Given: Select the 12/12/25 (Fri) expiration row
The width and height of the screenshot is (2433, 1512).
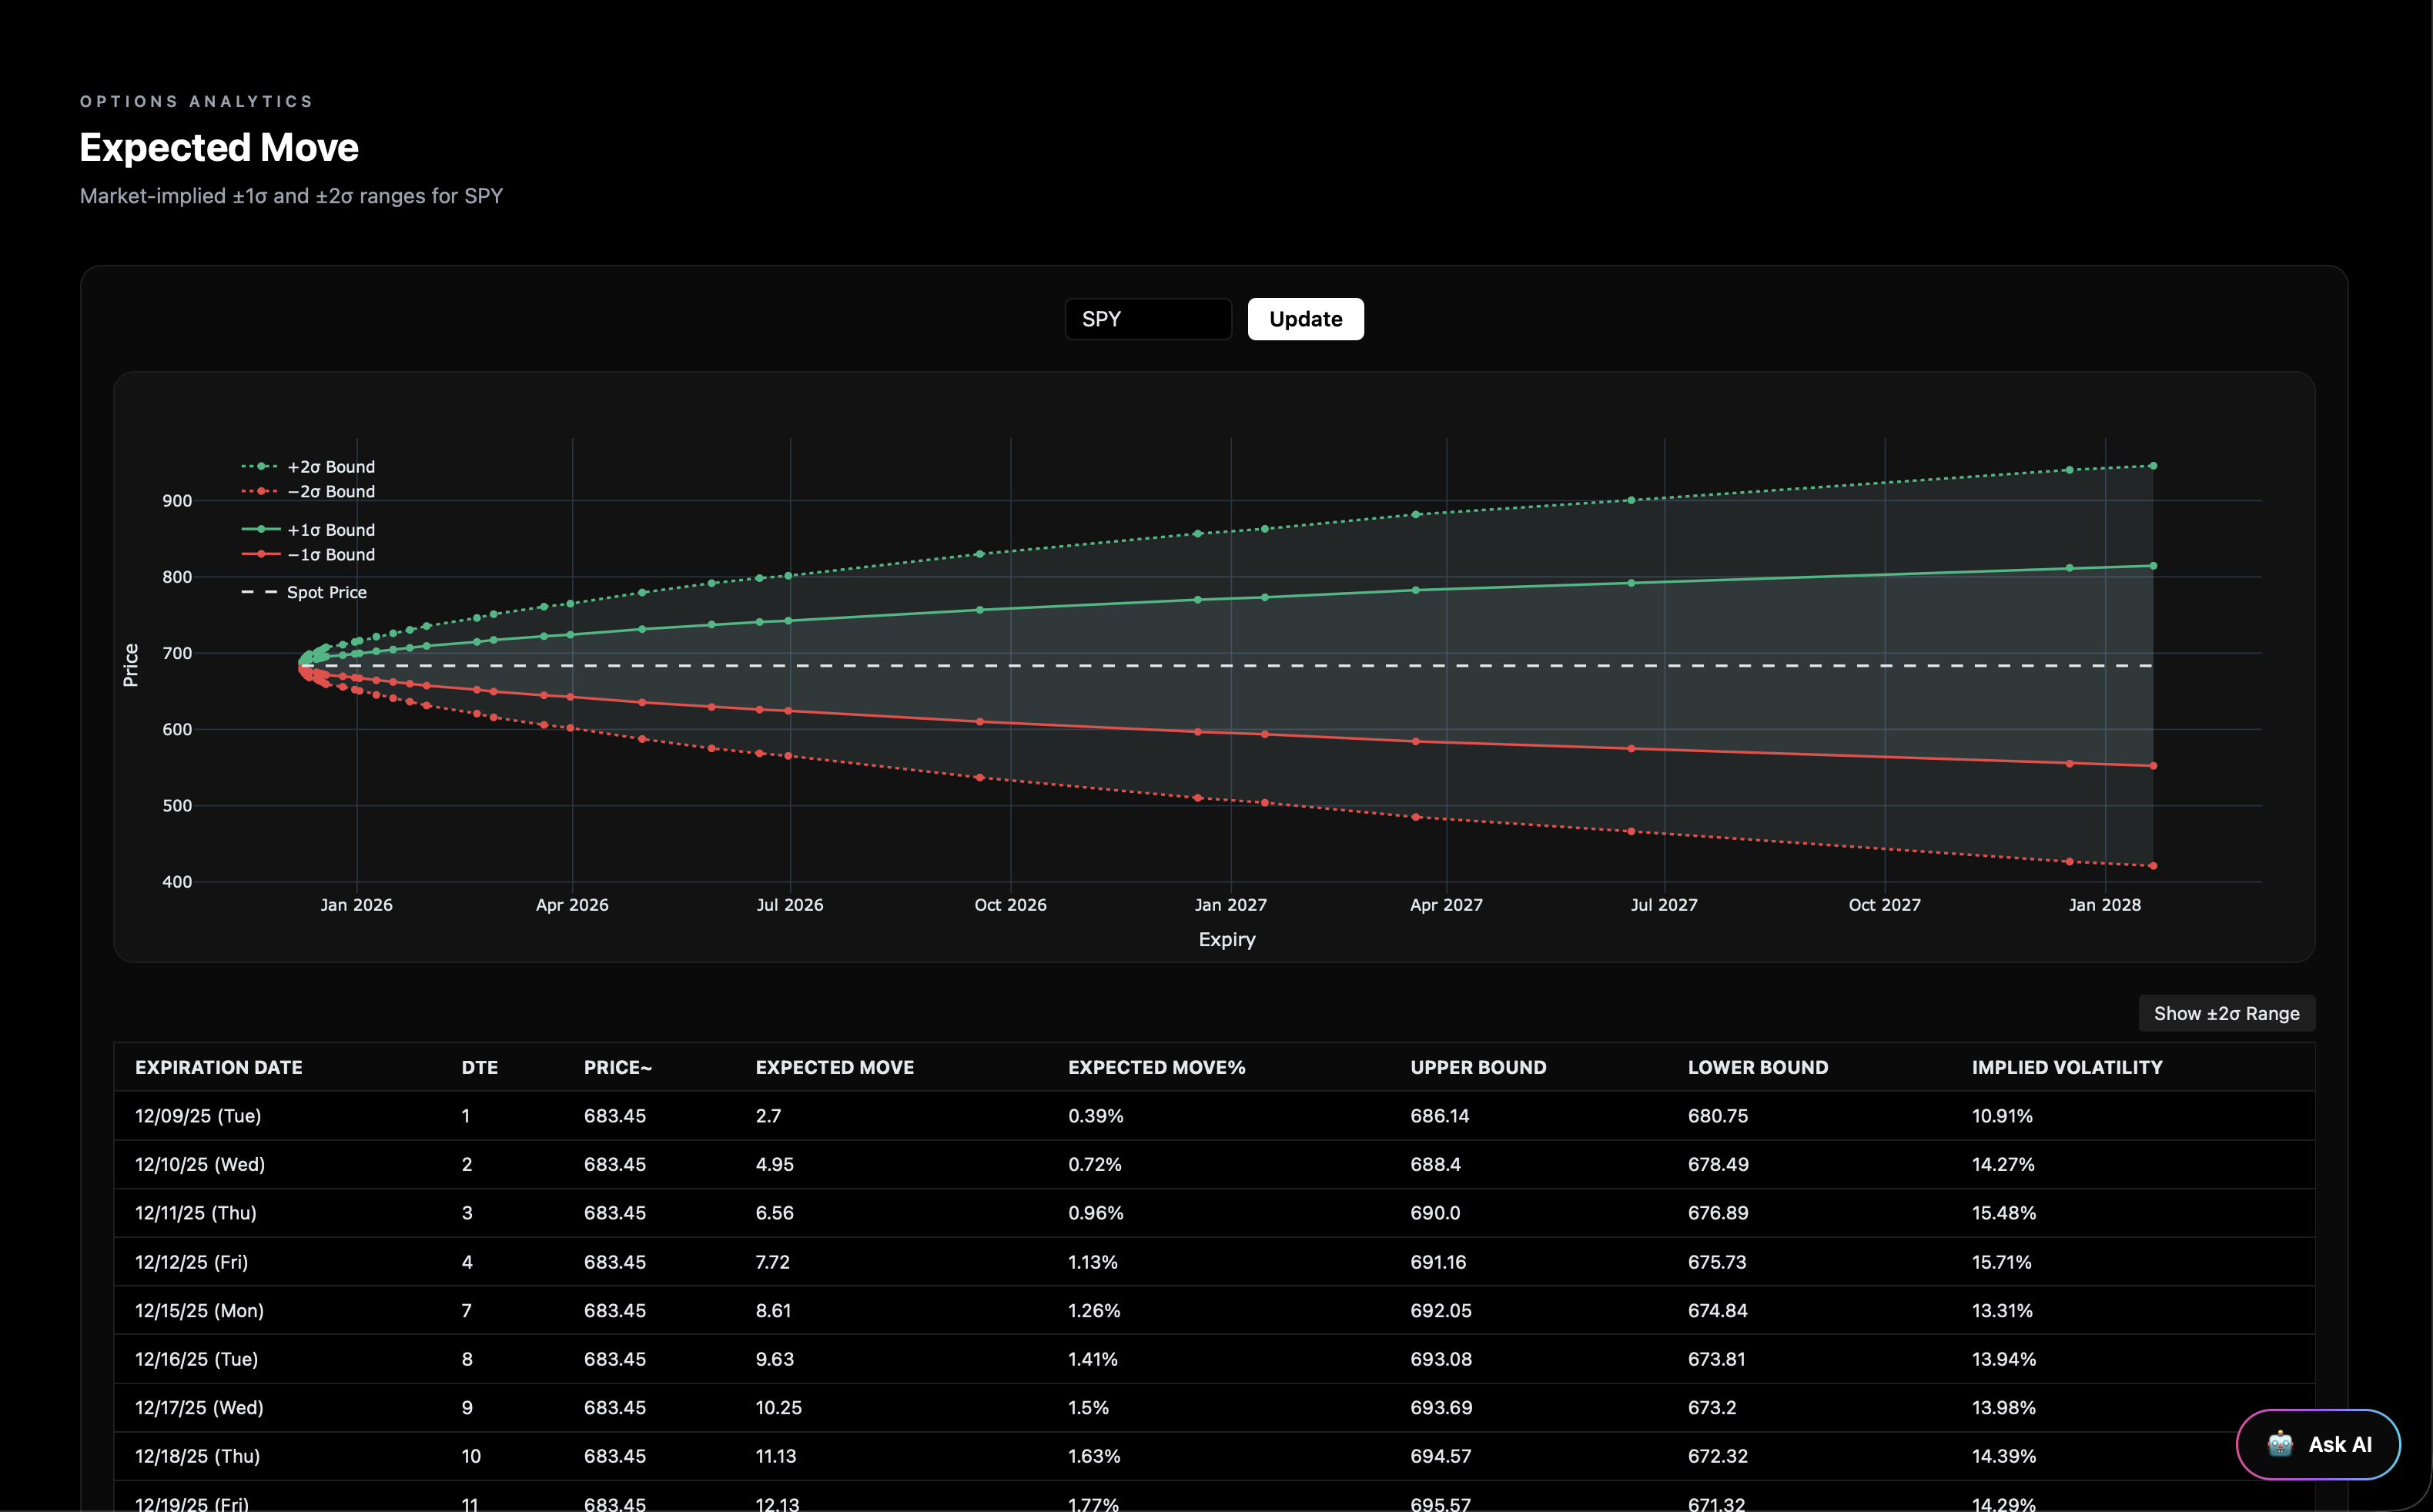Looking at the screenshot, I should 191,1262.
